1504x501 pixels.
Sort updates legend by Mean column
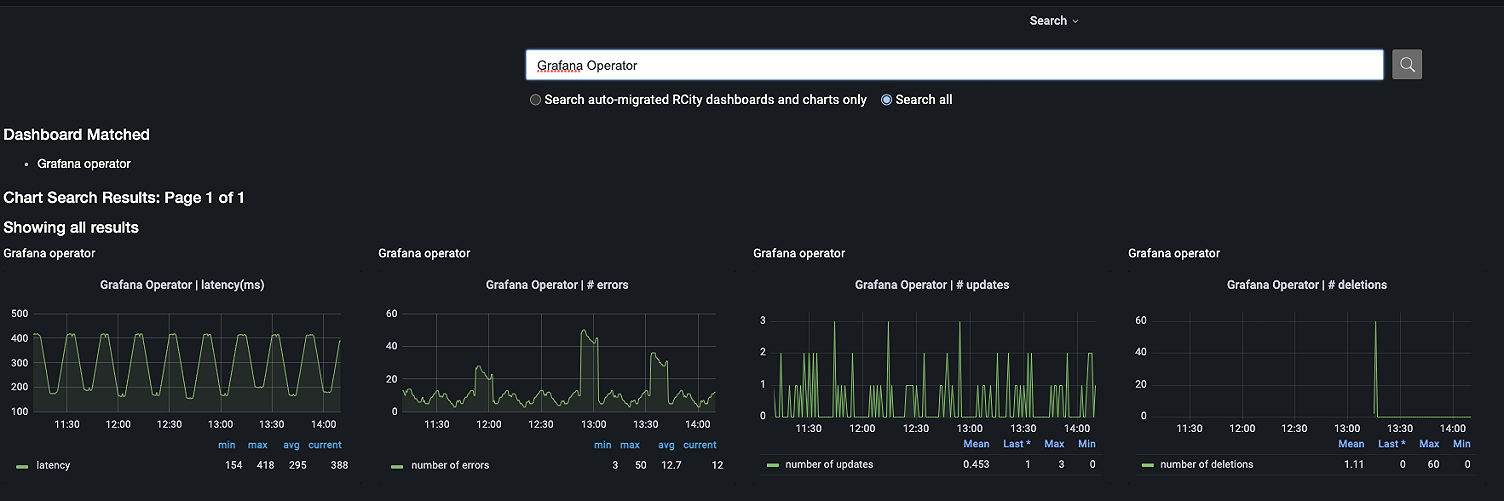click(976, 444)
